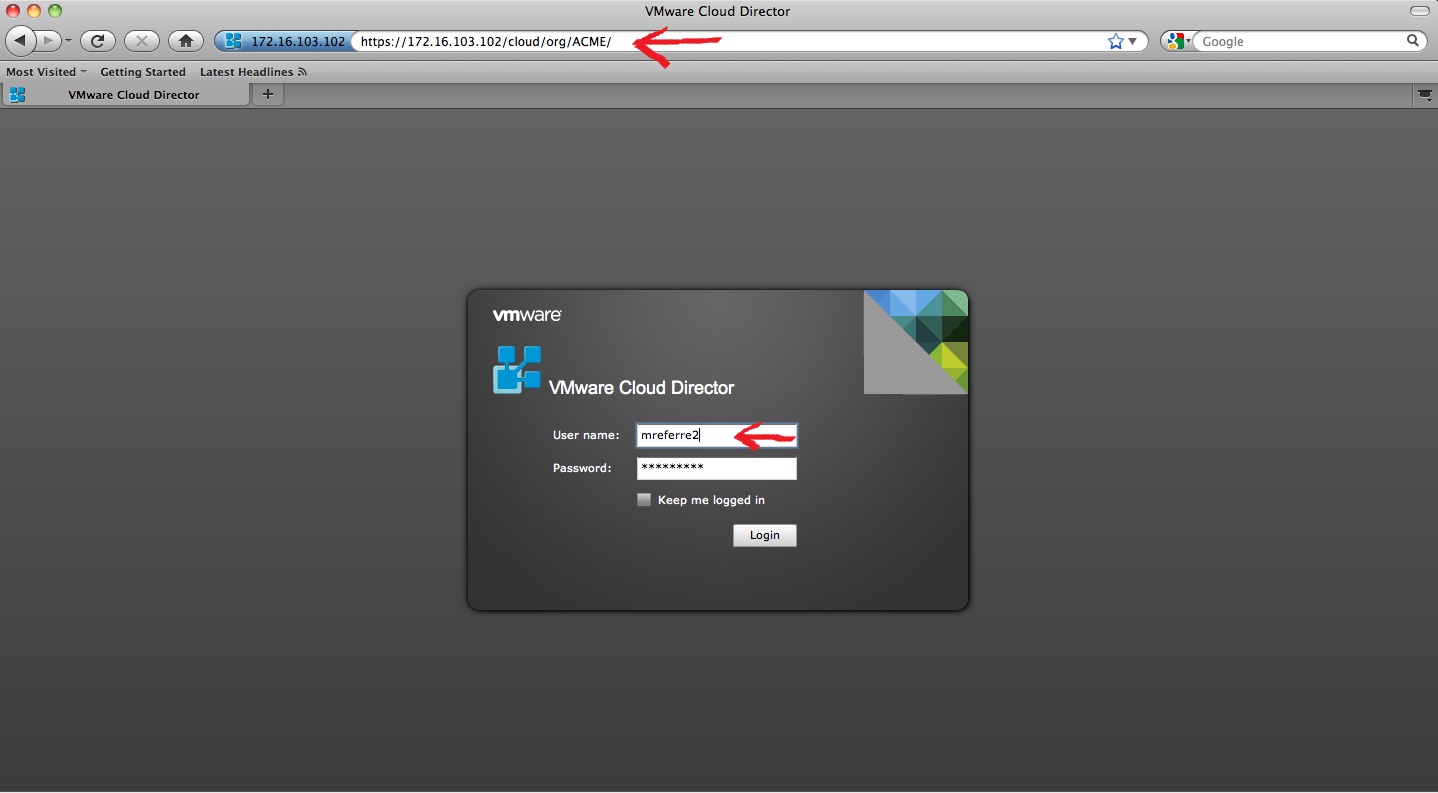Open the browser Home page
Image resolution: width=1438 pixels, height=793 pixels.
pyautogui.click(x=186, y=41)
